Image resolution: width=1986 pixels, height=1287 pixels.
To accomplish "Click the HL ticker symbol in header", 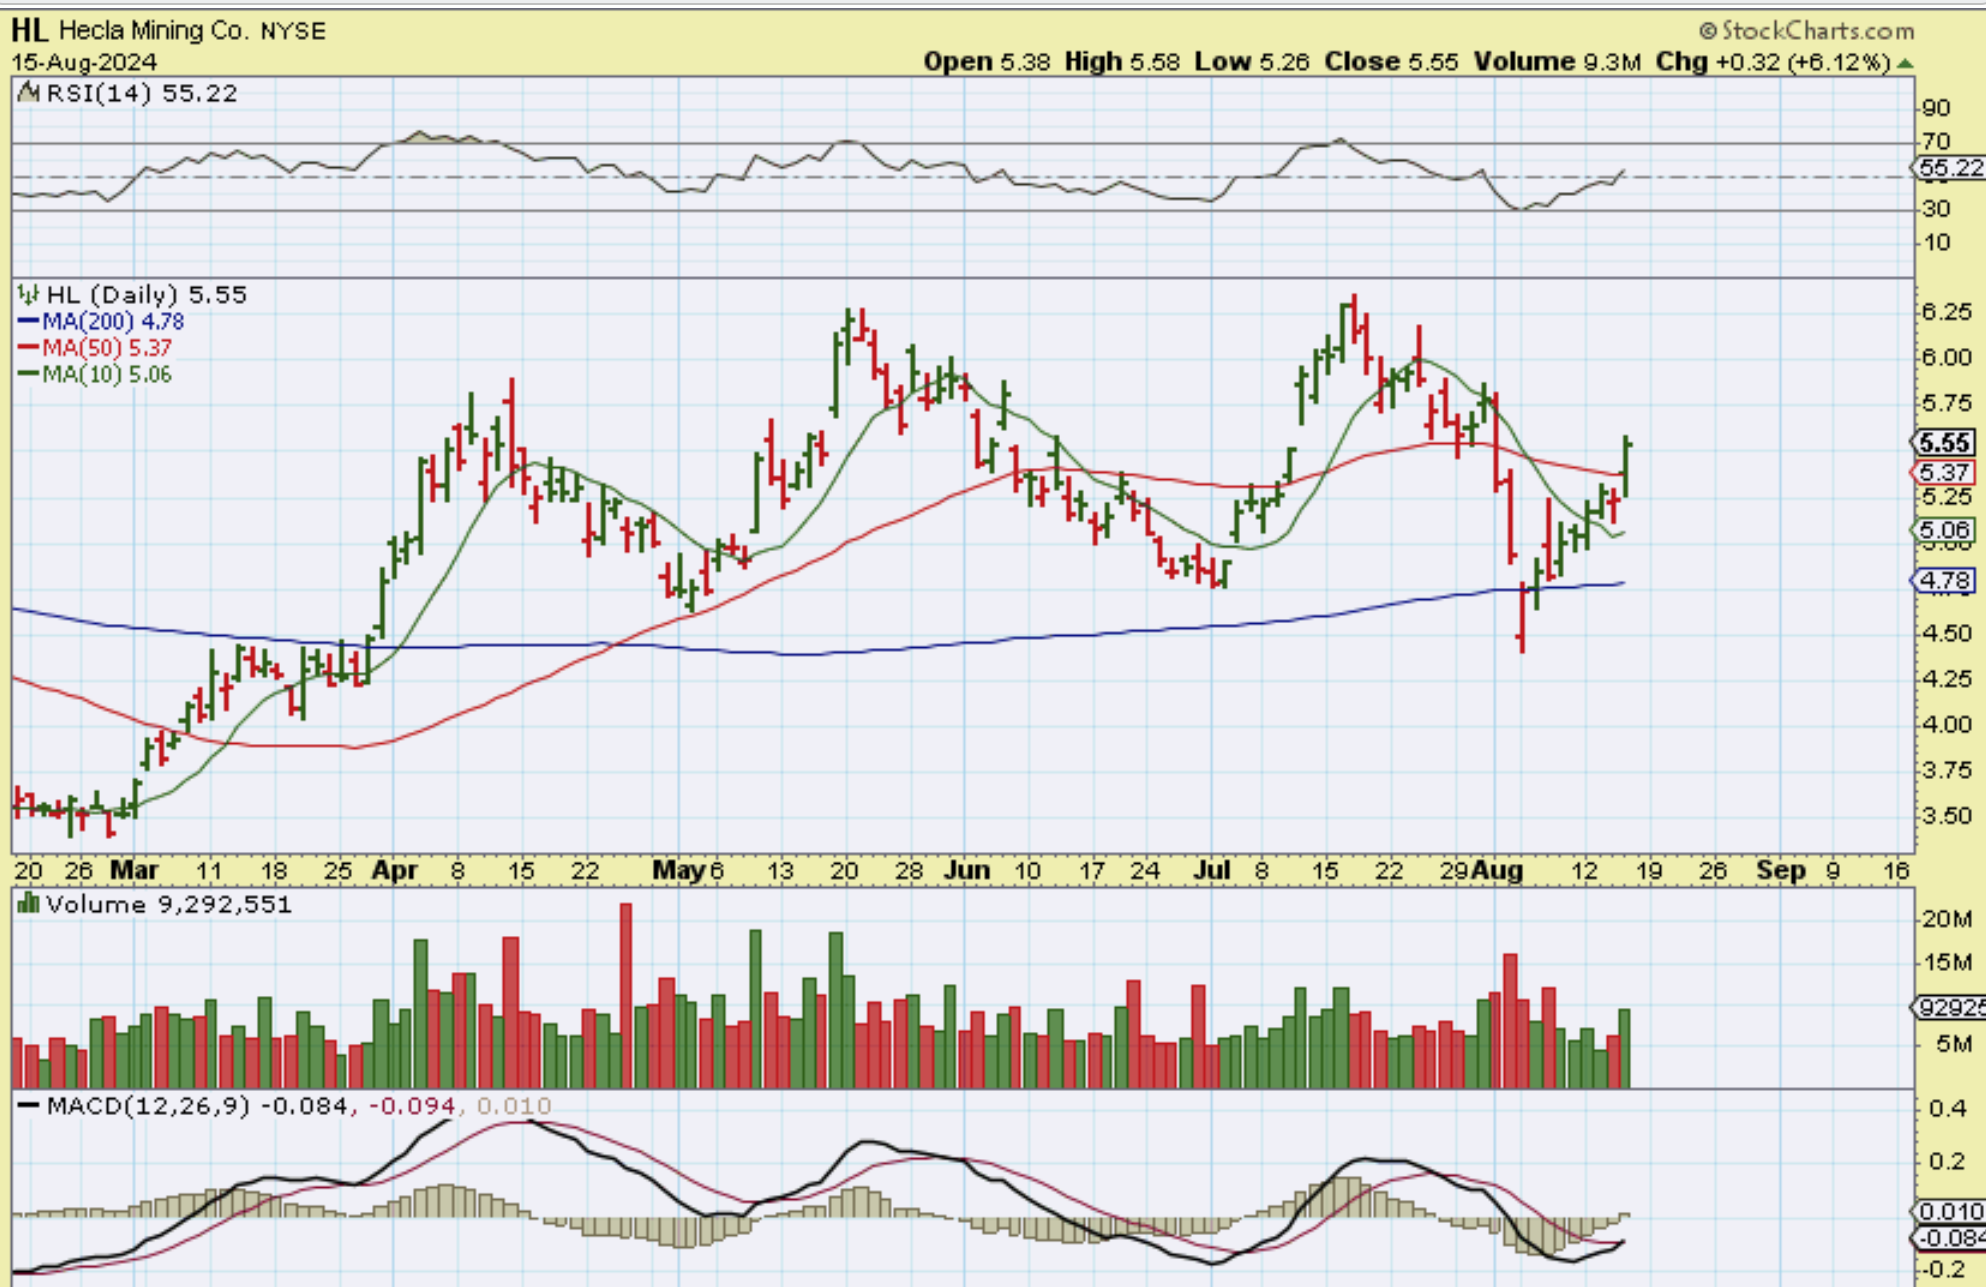I will 29,30.
